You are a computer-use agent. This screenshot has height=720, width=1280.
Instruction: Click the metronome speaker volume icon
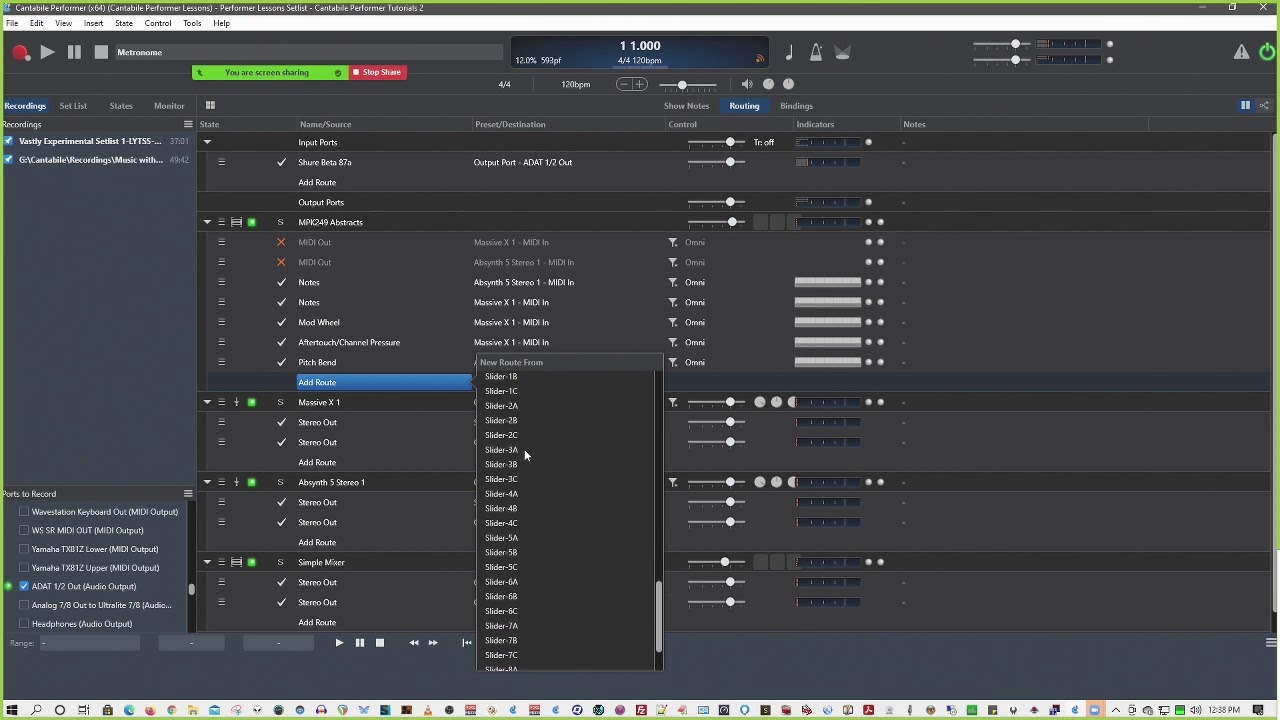pyautogui.click(x=747, y=84)
